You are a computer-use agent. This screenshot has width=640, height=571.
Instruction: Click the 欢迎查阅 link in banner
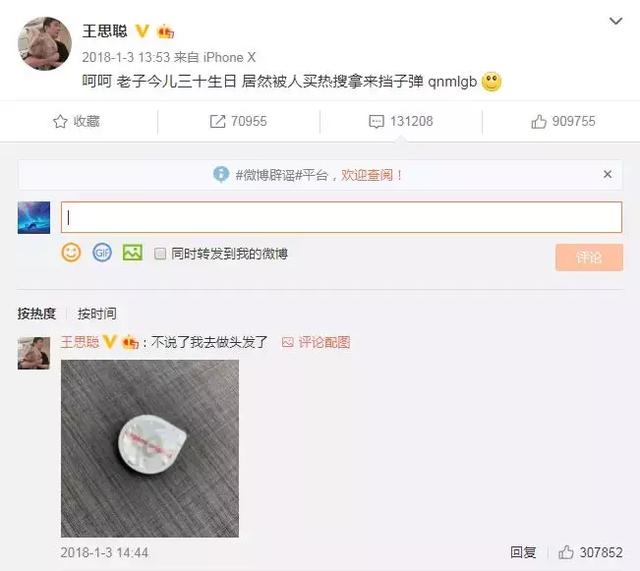click(367, 175)
